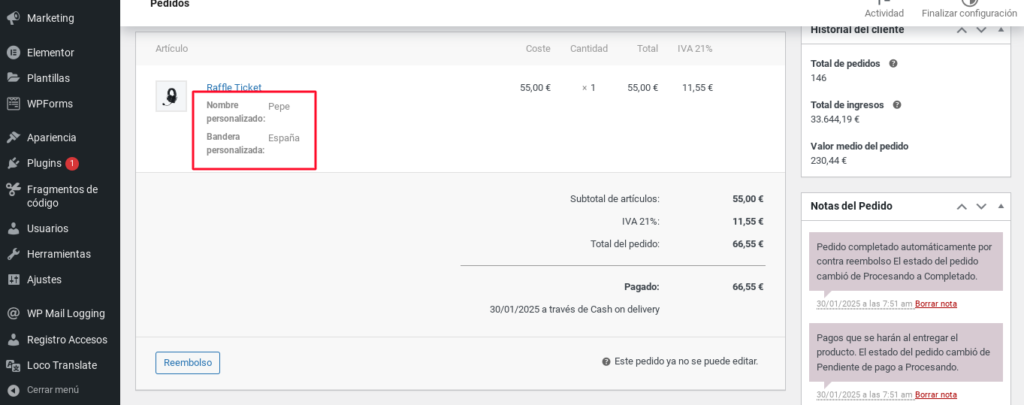Viewport: 1024px width, 405px height.
Task: Click the Cantidad column header
Action: 588,48
